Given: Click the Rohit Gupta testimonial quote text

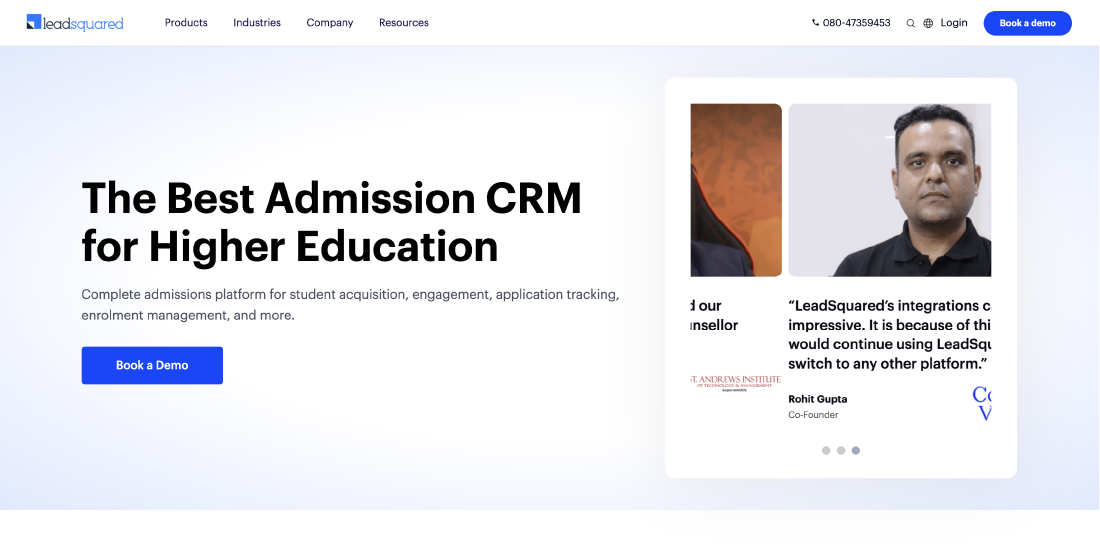Looking at the screenshot, I should pyautogui.click(x=889, y=334).
